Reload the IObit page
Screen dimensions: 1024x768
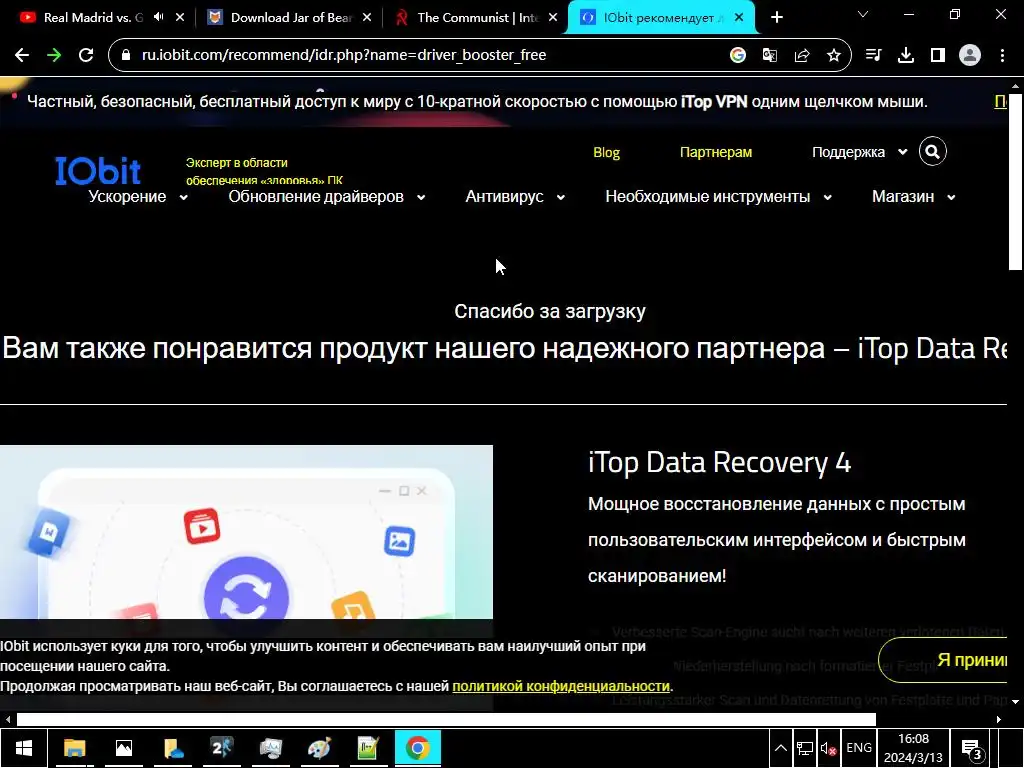[x=86, y=56]
